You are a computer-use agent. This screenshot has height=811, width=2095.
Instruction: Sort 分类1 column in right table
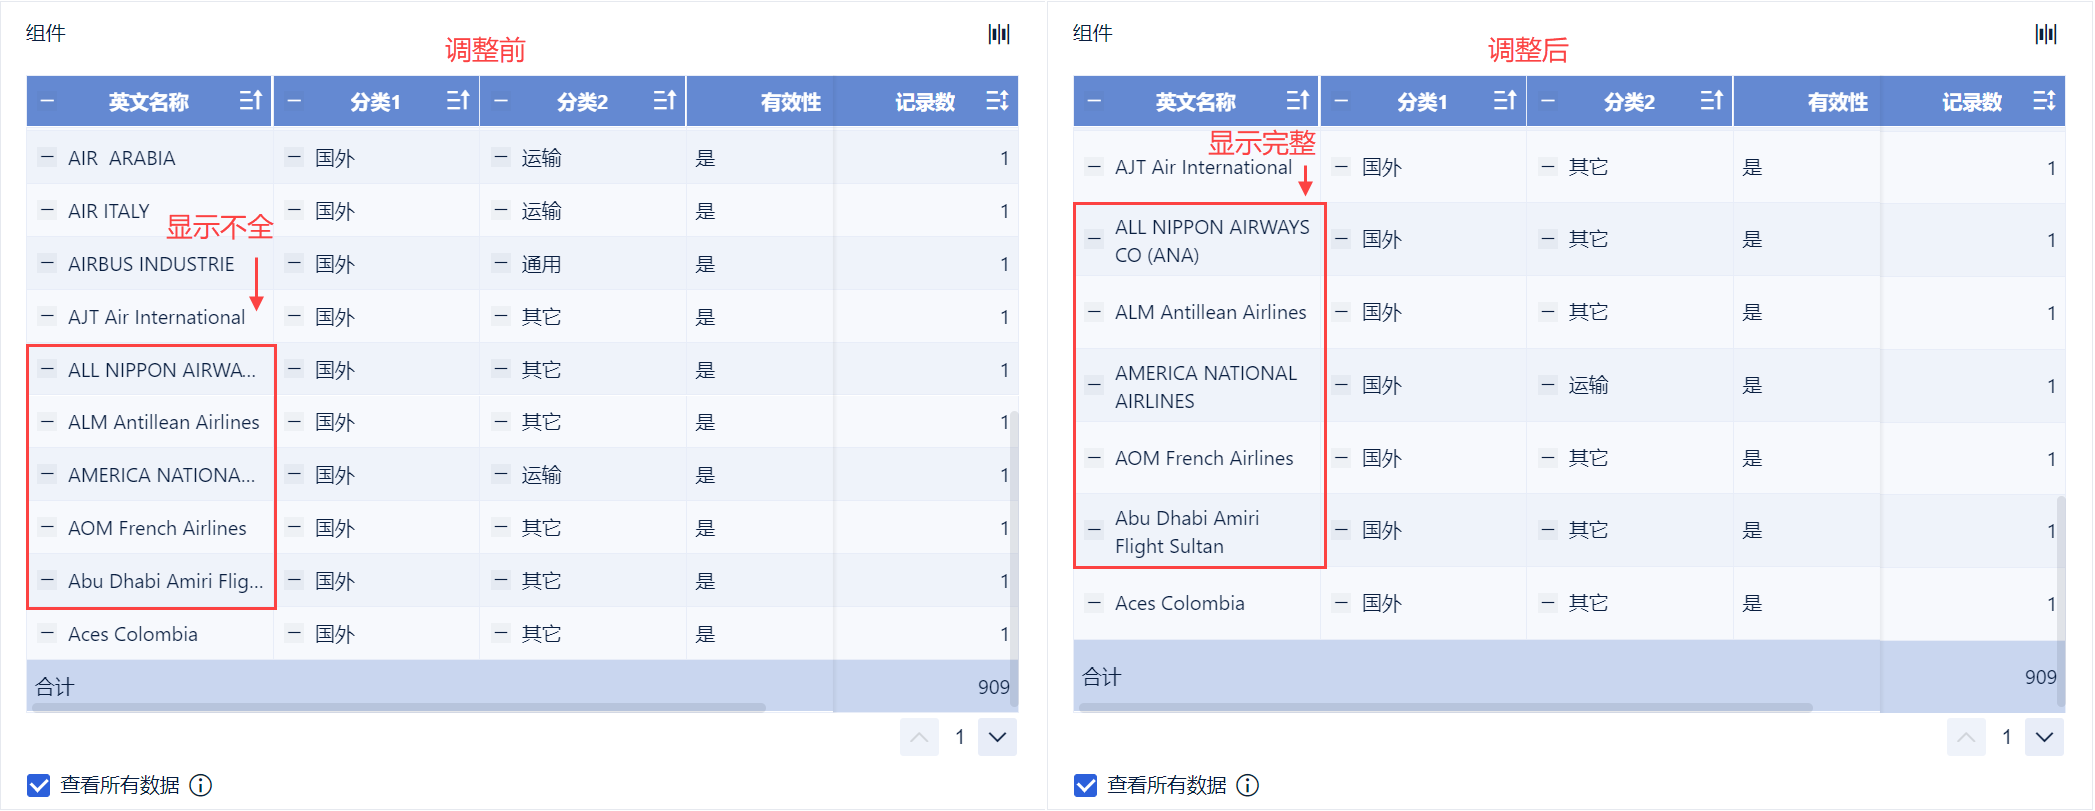[x=1505, y=101]
